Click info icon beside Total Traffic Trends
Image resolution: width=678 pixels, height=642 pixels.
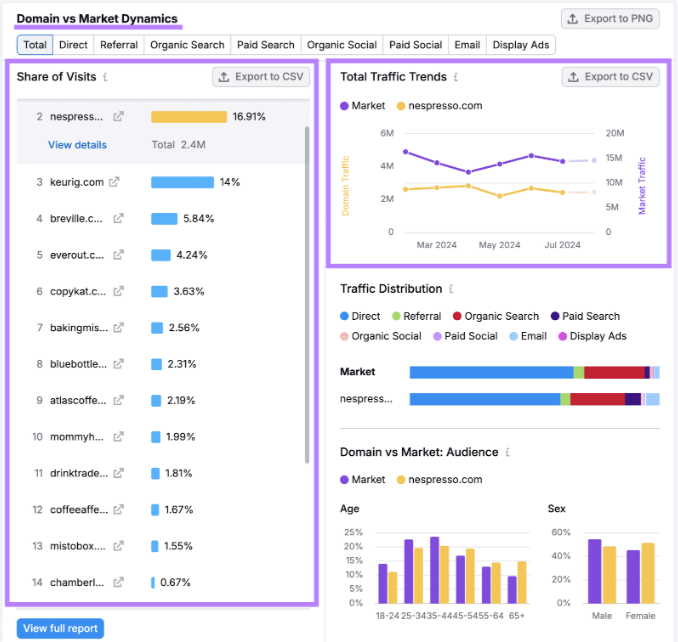point(456,77)
